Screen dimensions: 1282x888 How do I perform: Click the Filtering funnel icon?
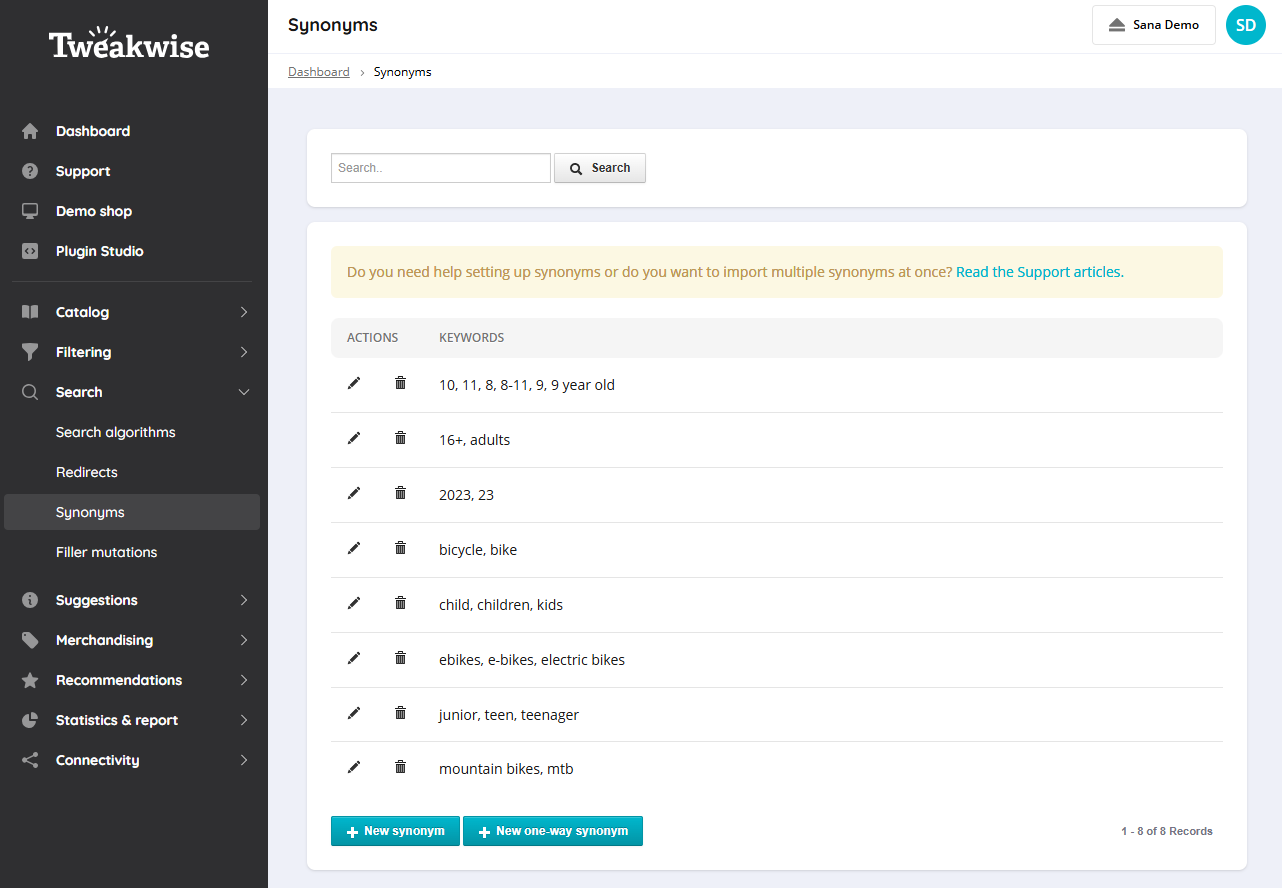click(30, 352)
